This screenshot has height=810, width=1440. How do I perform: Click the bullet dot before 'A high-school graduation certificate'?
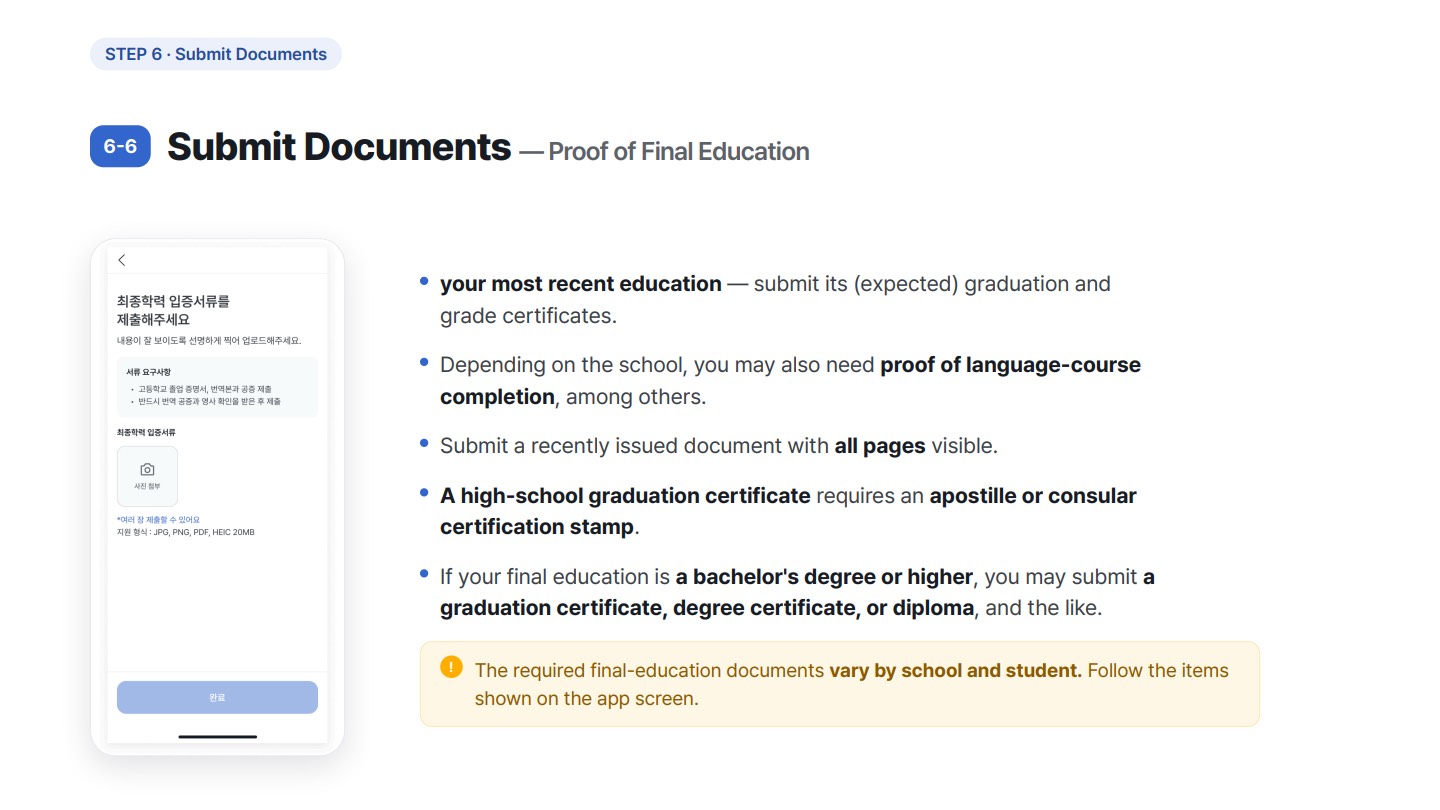[424, 494]
